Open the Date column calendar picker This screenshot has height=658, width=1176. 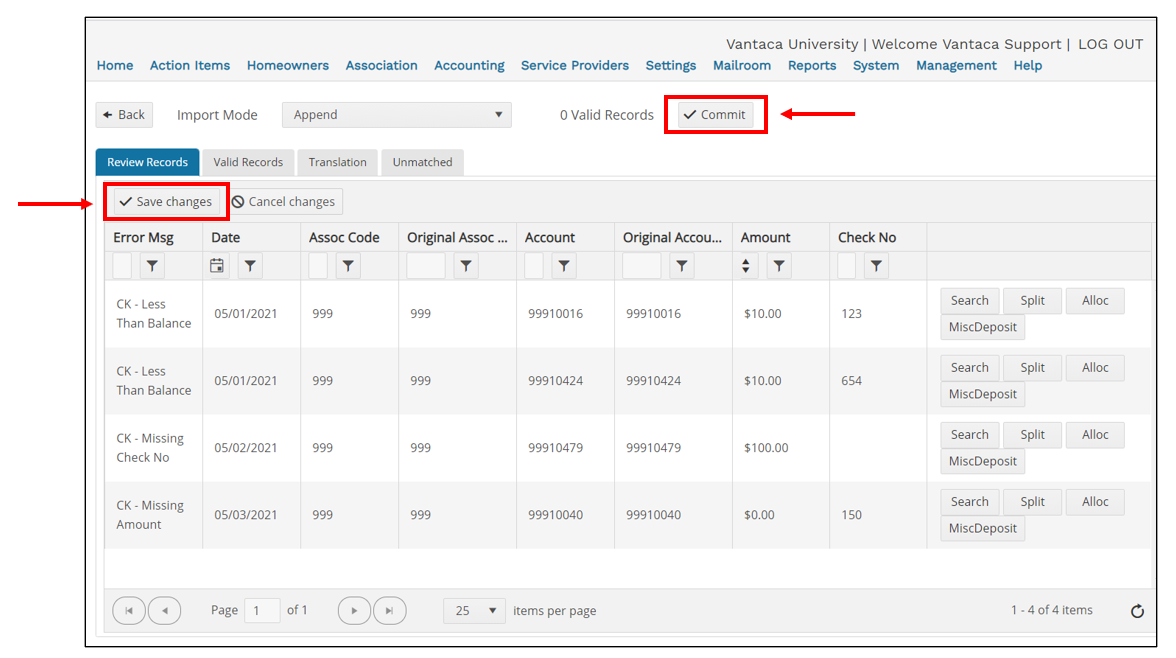[217, 266]
